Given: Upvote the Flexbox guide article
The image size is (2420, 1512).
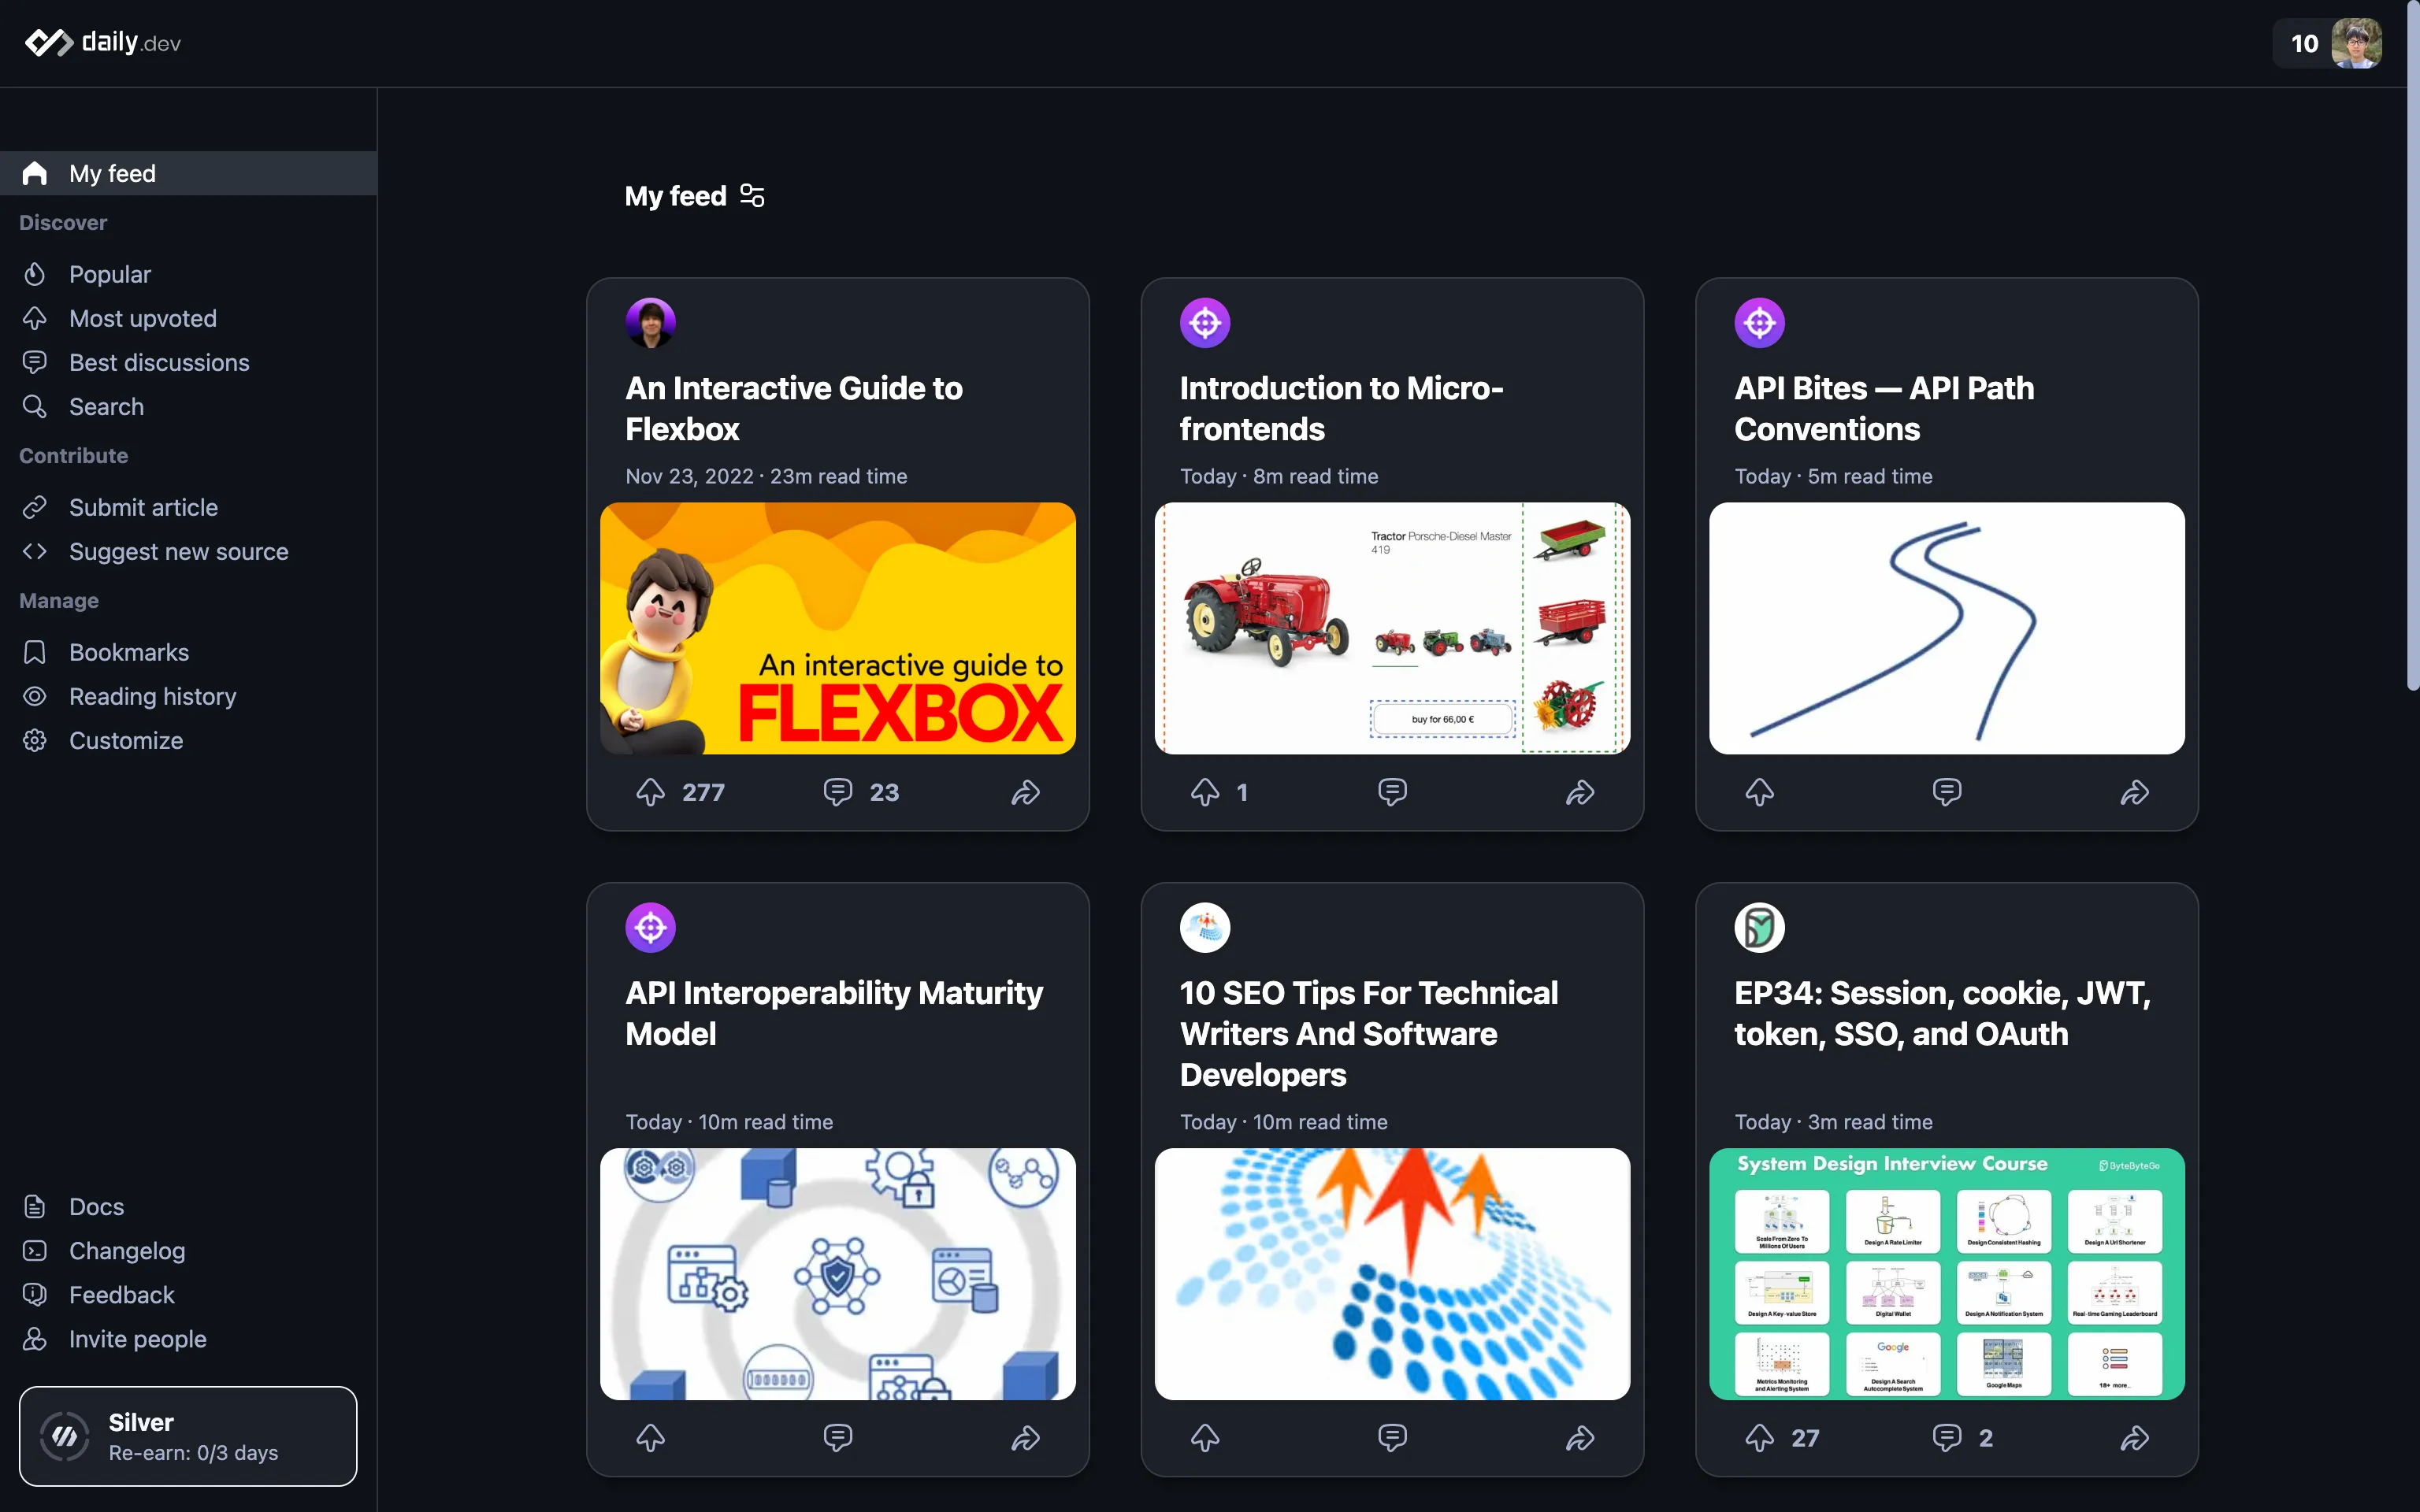Looking at the screenshot, I should [x=650, y=792].
